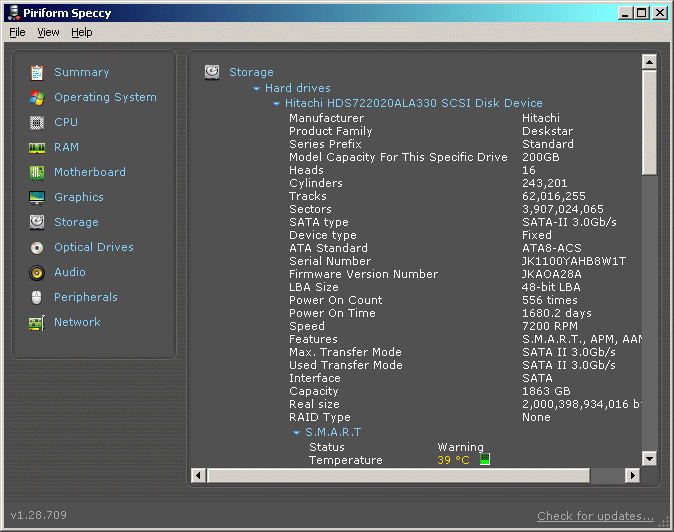Click the vertical scrollbar thumb
Image resolution: width=674 pixels, height=532 pixels.
pos(649,122)
